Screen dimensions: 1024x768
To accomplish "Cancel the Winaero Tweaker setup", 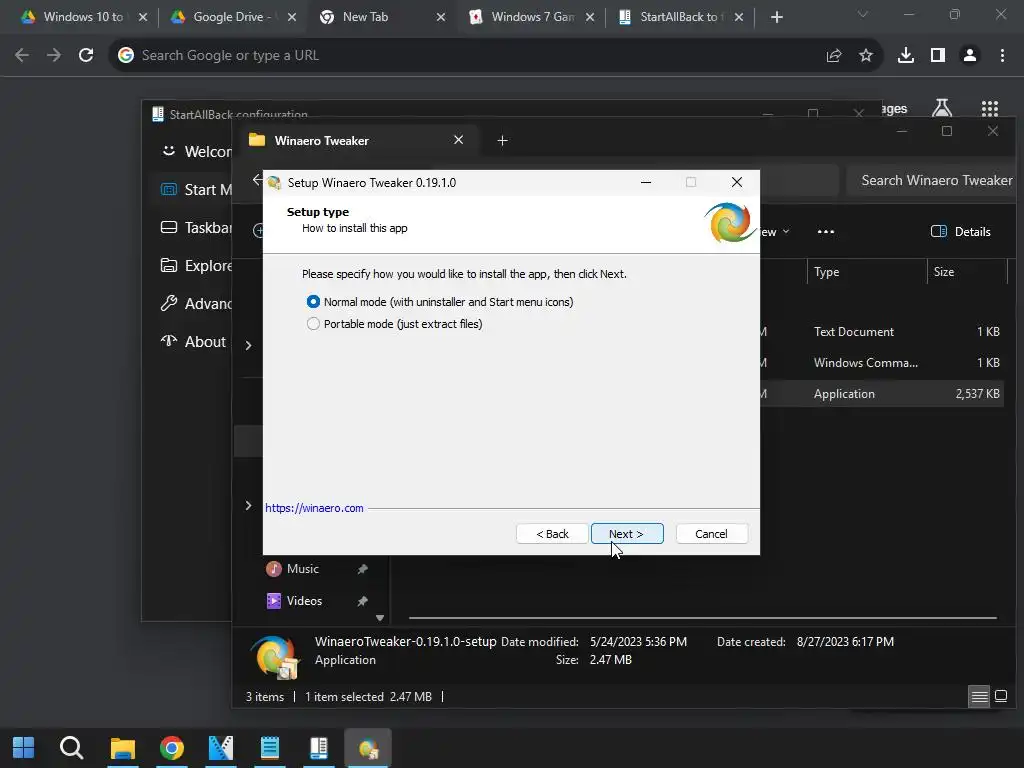I will pyautogui.click(x=711, y=534).
